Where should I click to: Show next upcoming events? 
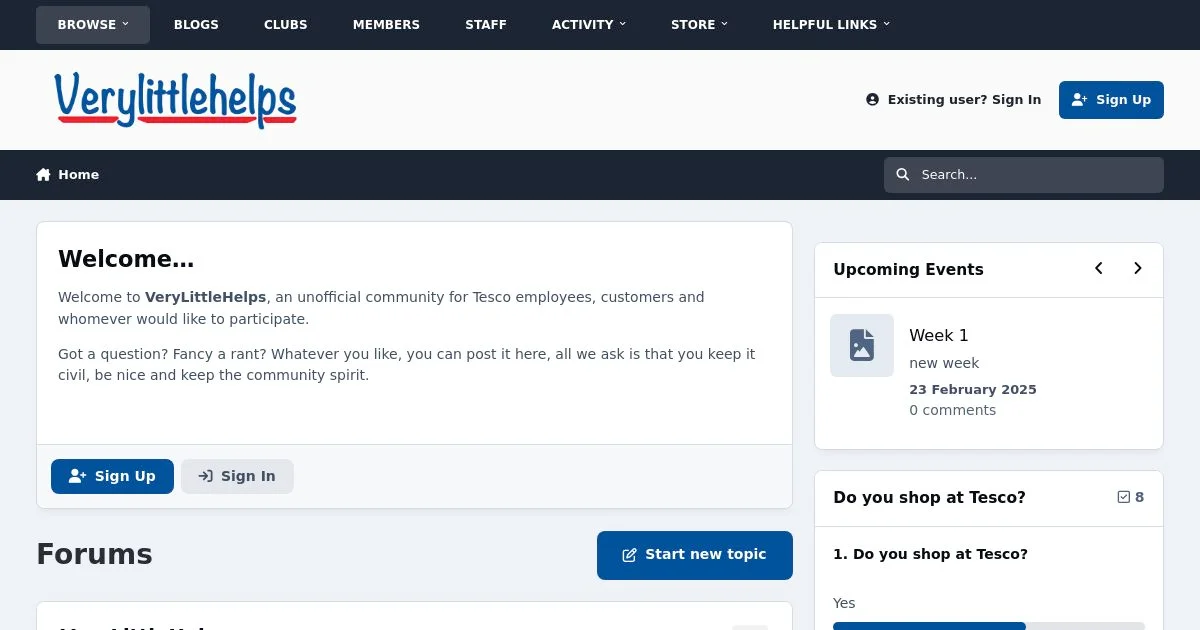pyautogui.click(x=1137, y=269)
